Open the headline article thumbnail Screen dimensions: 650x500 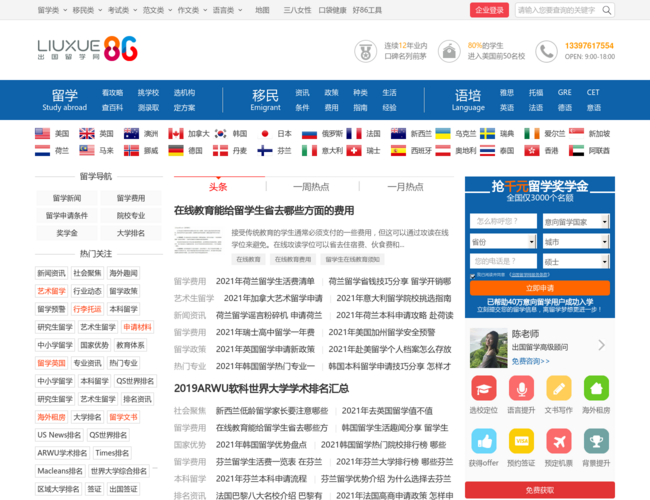tap(198, 240)
